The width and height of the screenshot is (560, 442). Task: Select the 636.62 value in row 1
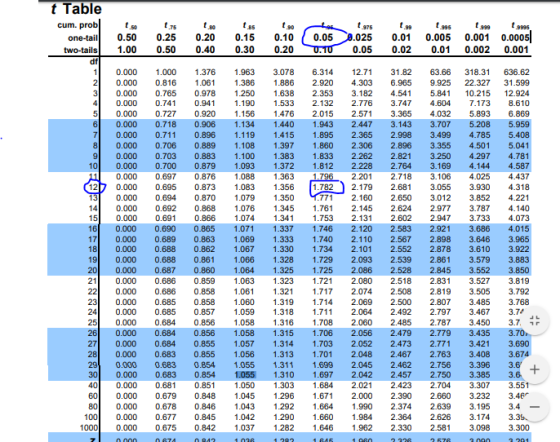tap(516, 72)
